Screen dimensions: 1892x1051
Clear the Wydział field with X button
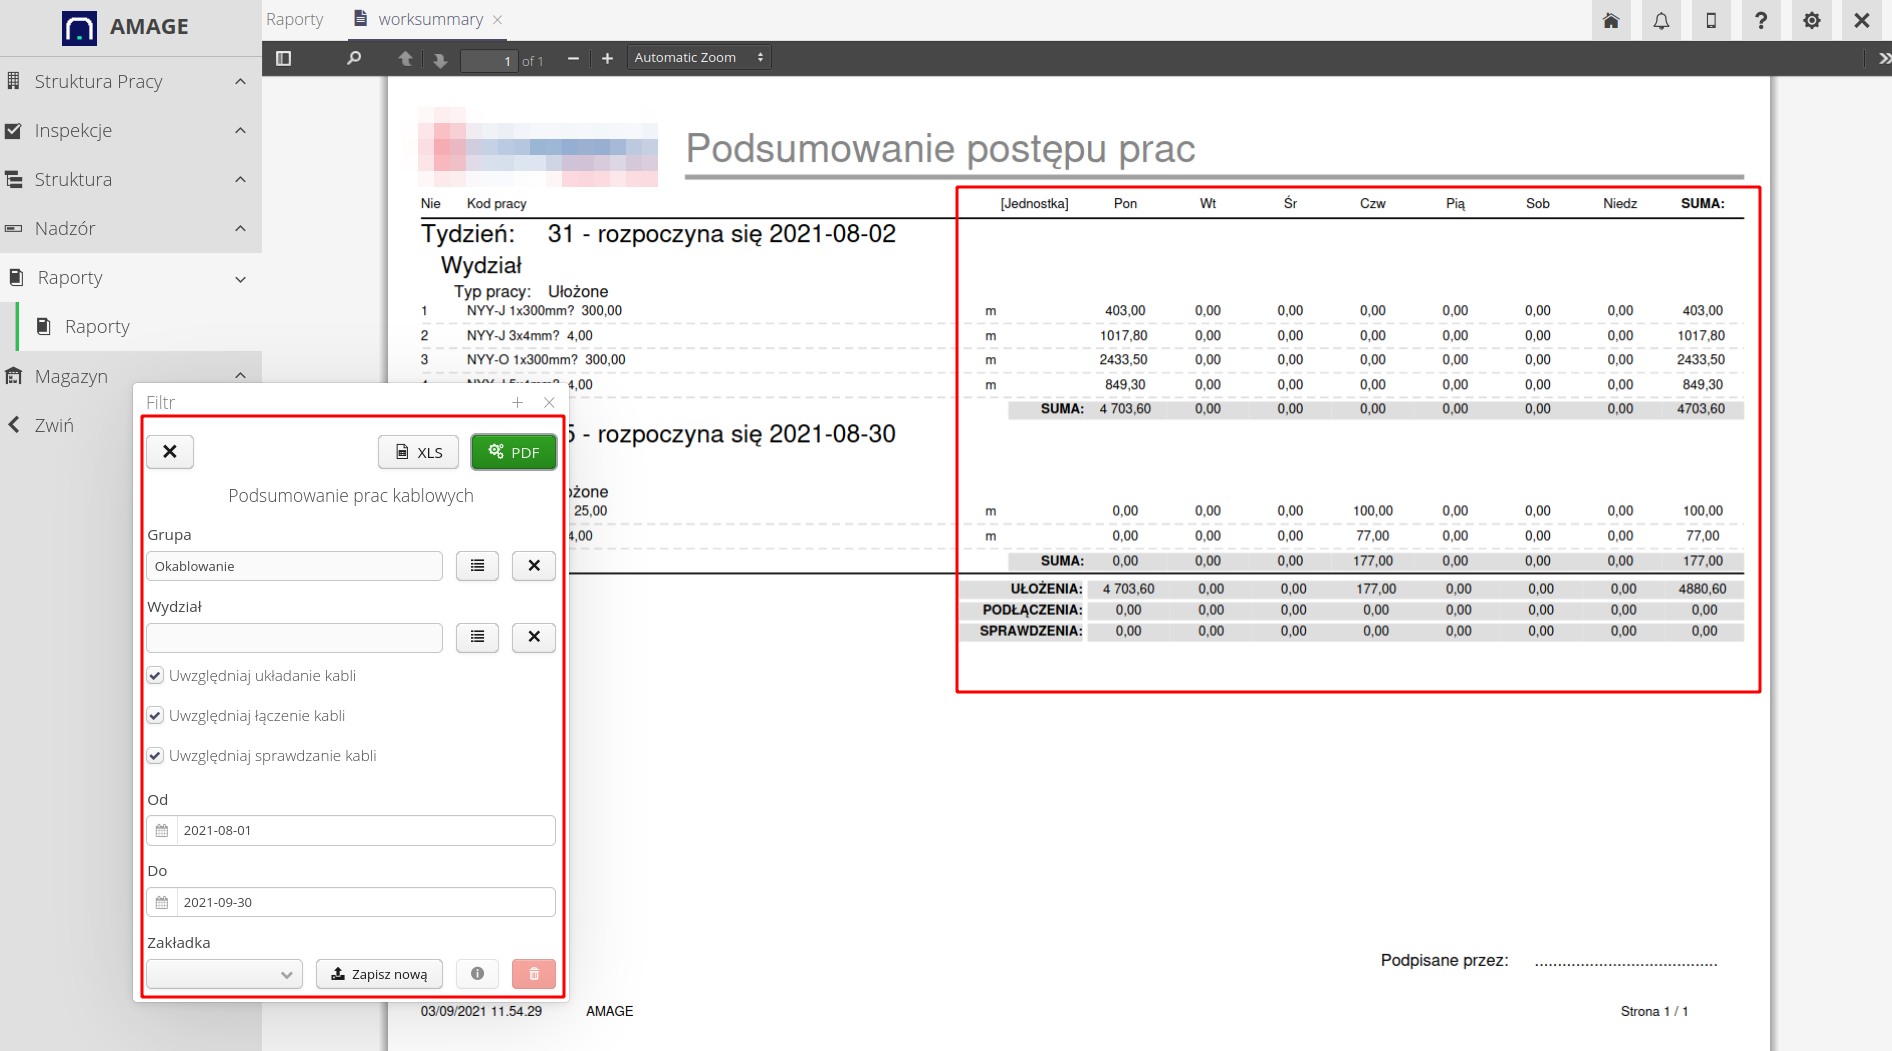(x=534, y=637)
